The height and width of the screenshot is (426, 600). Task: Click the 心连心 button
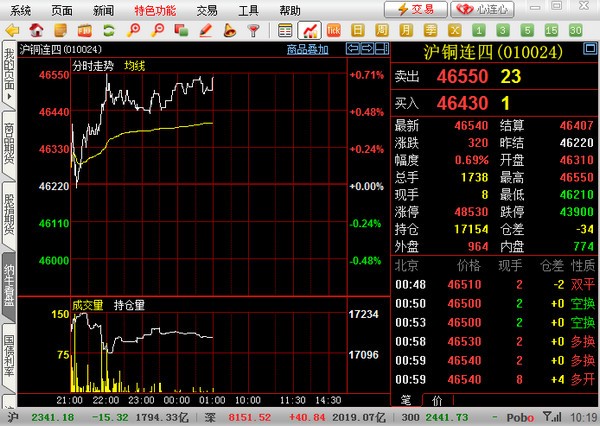[482, 10]
